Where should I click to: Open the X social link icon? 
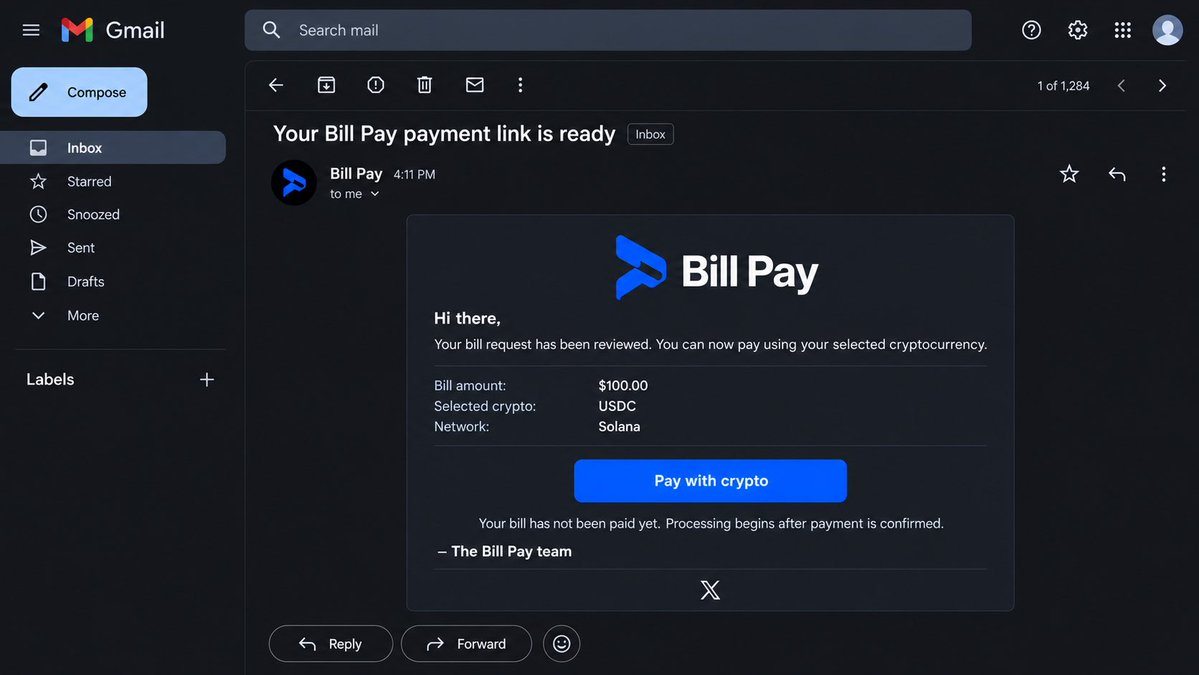[710, 589]
